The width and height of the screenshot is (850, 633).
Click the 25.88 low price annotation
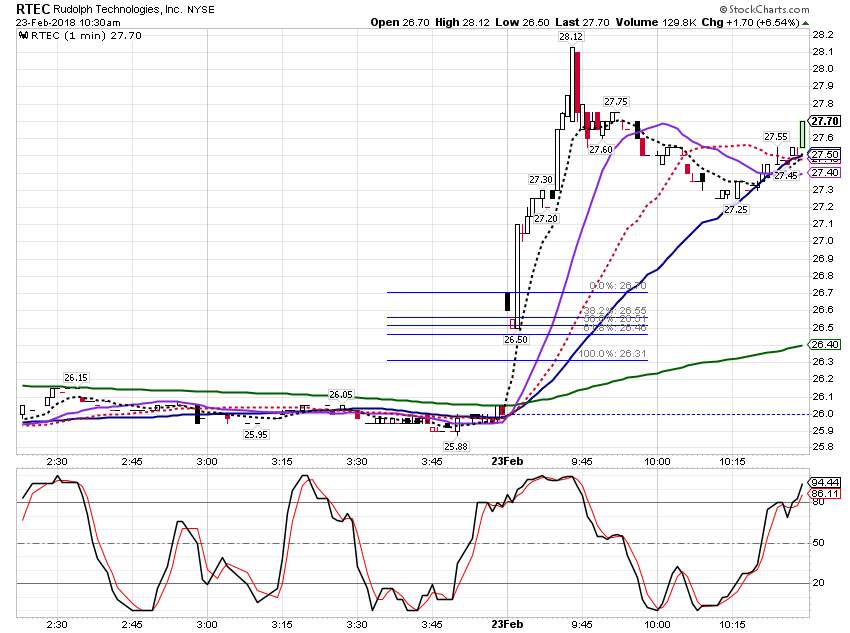[455, 447]
